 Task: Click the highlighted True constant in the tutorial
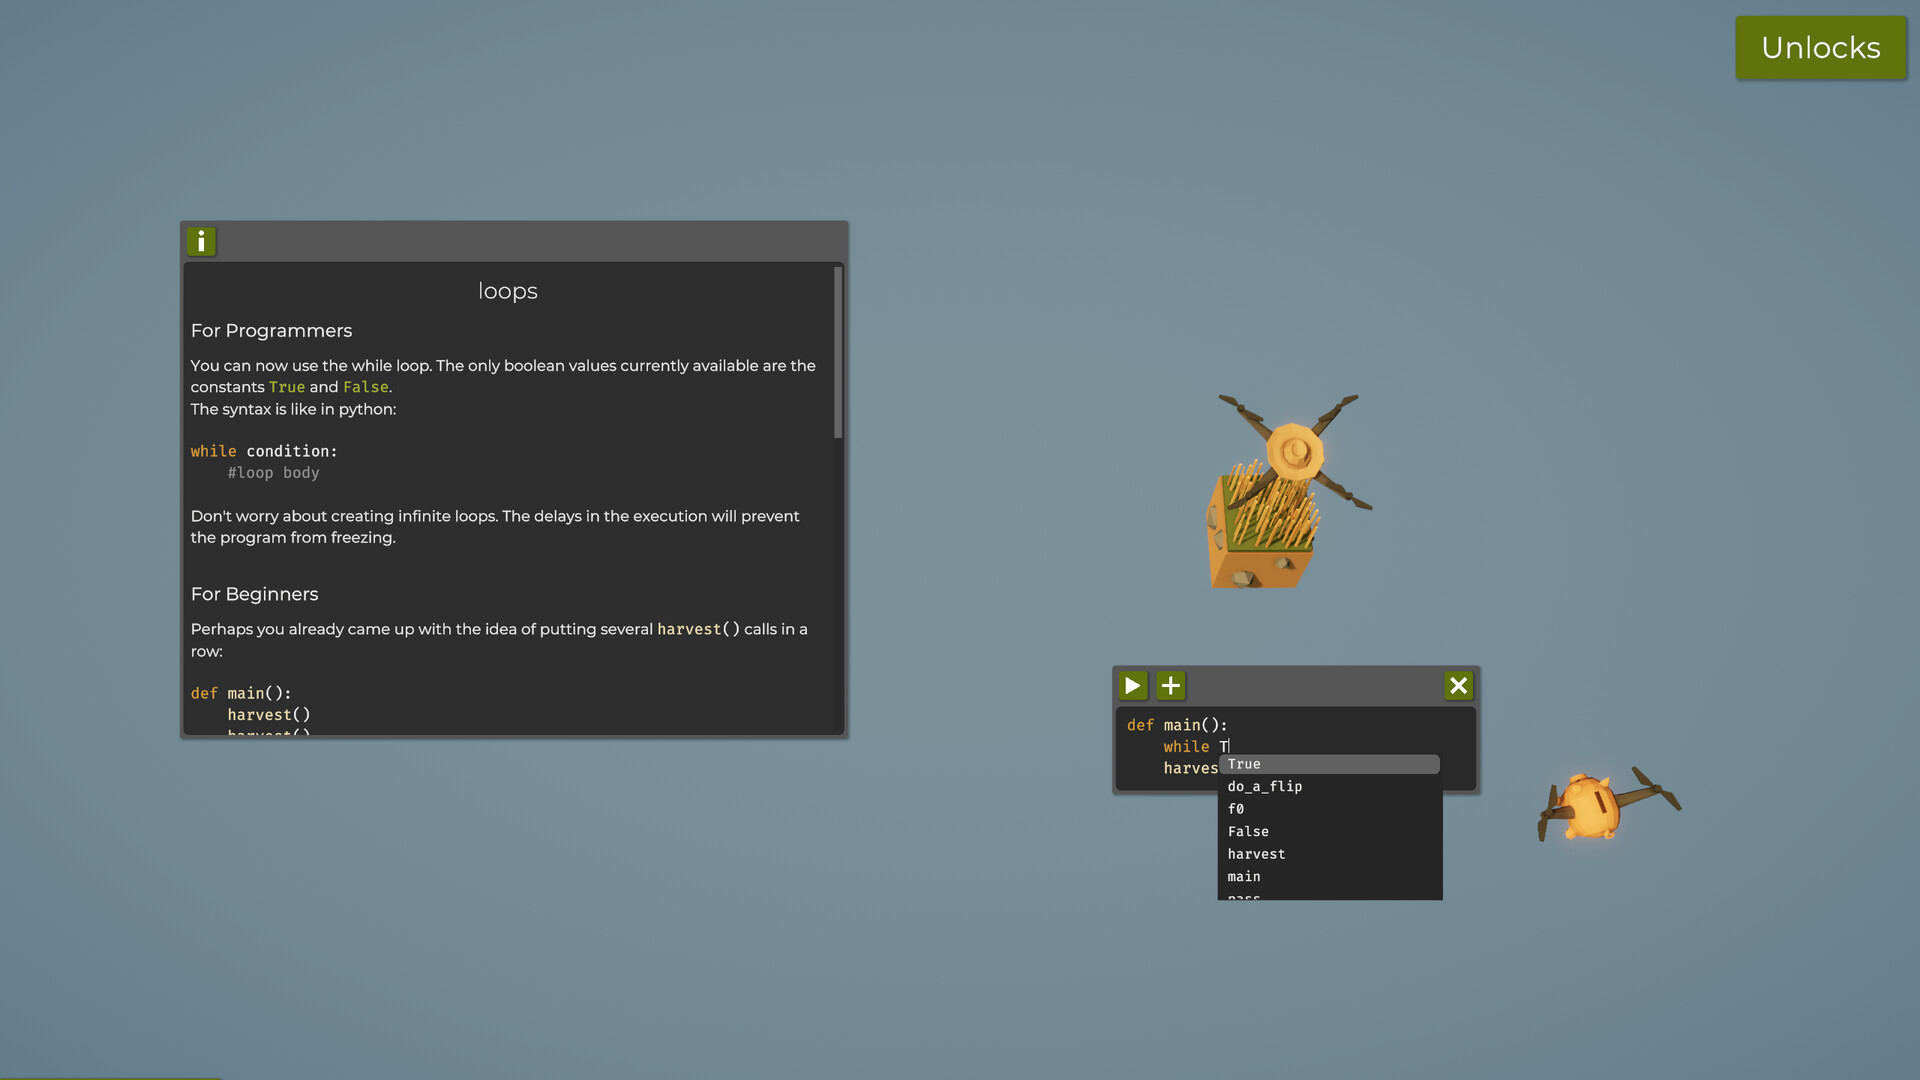(287, 387)
